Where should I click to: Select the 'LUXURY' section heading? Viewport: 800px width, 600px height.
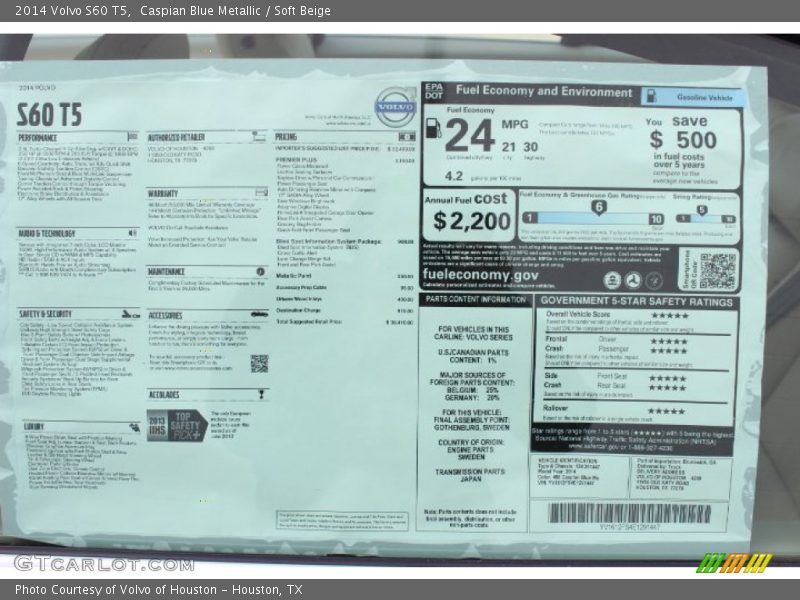pos(34,427)
